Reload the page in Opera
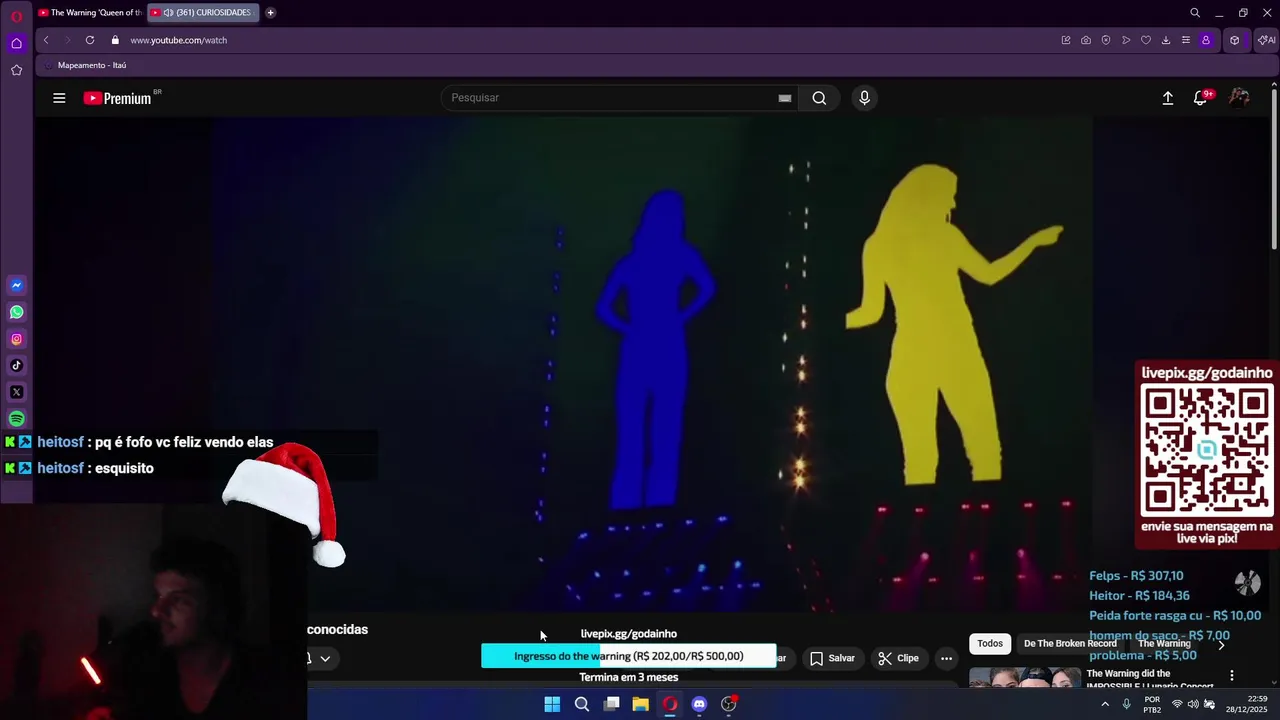Viewport: 1280px width, 720px height. click(x=90, y=40)
